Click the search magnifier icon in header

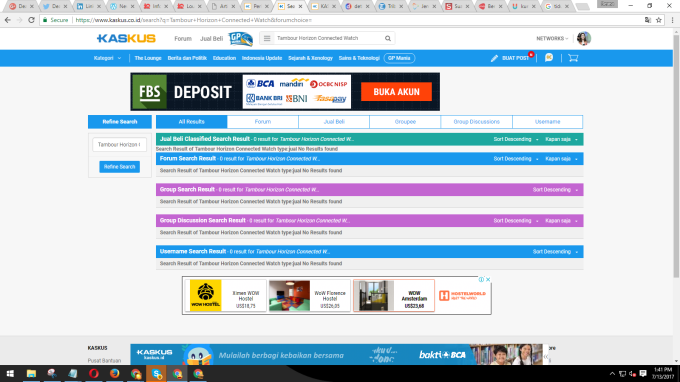coord(388,38)
